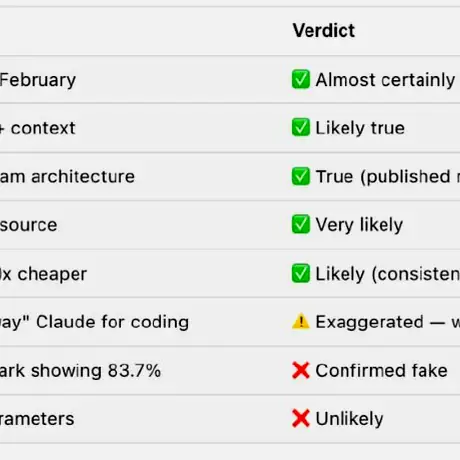Click yellow warning icon beside Exaggerated

click(301, 322)
